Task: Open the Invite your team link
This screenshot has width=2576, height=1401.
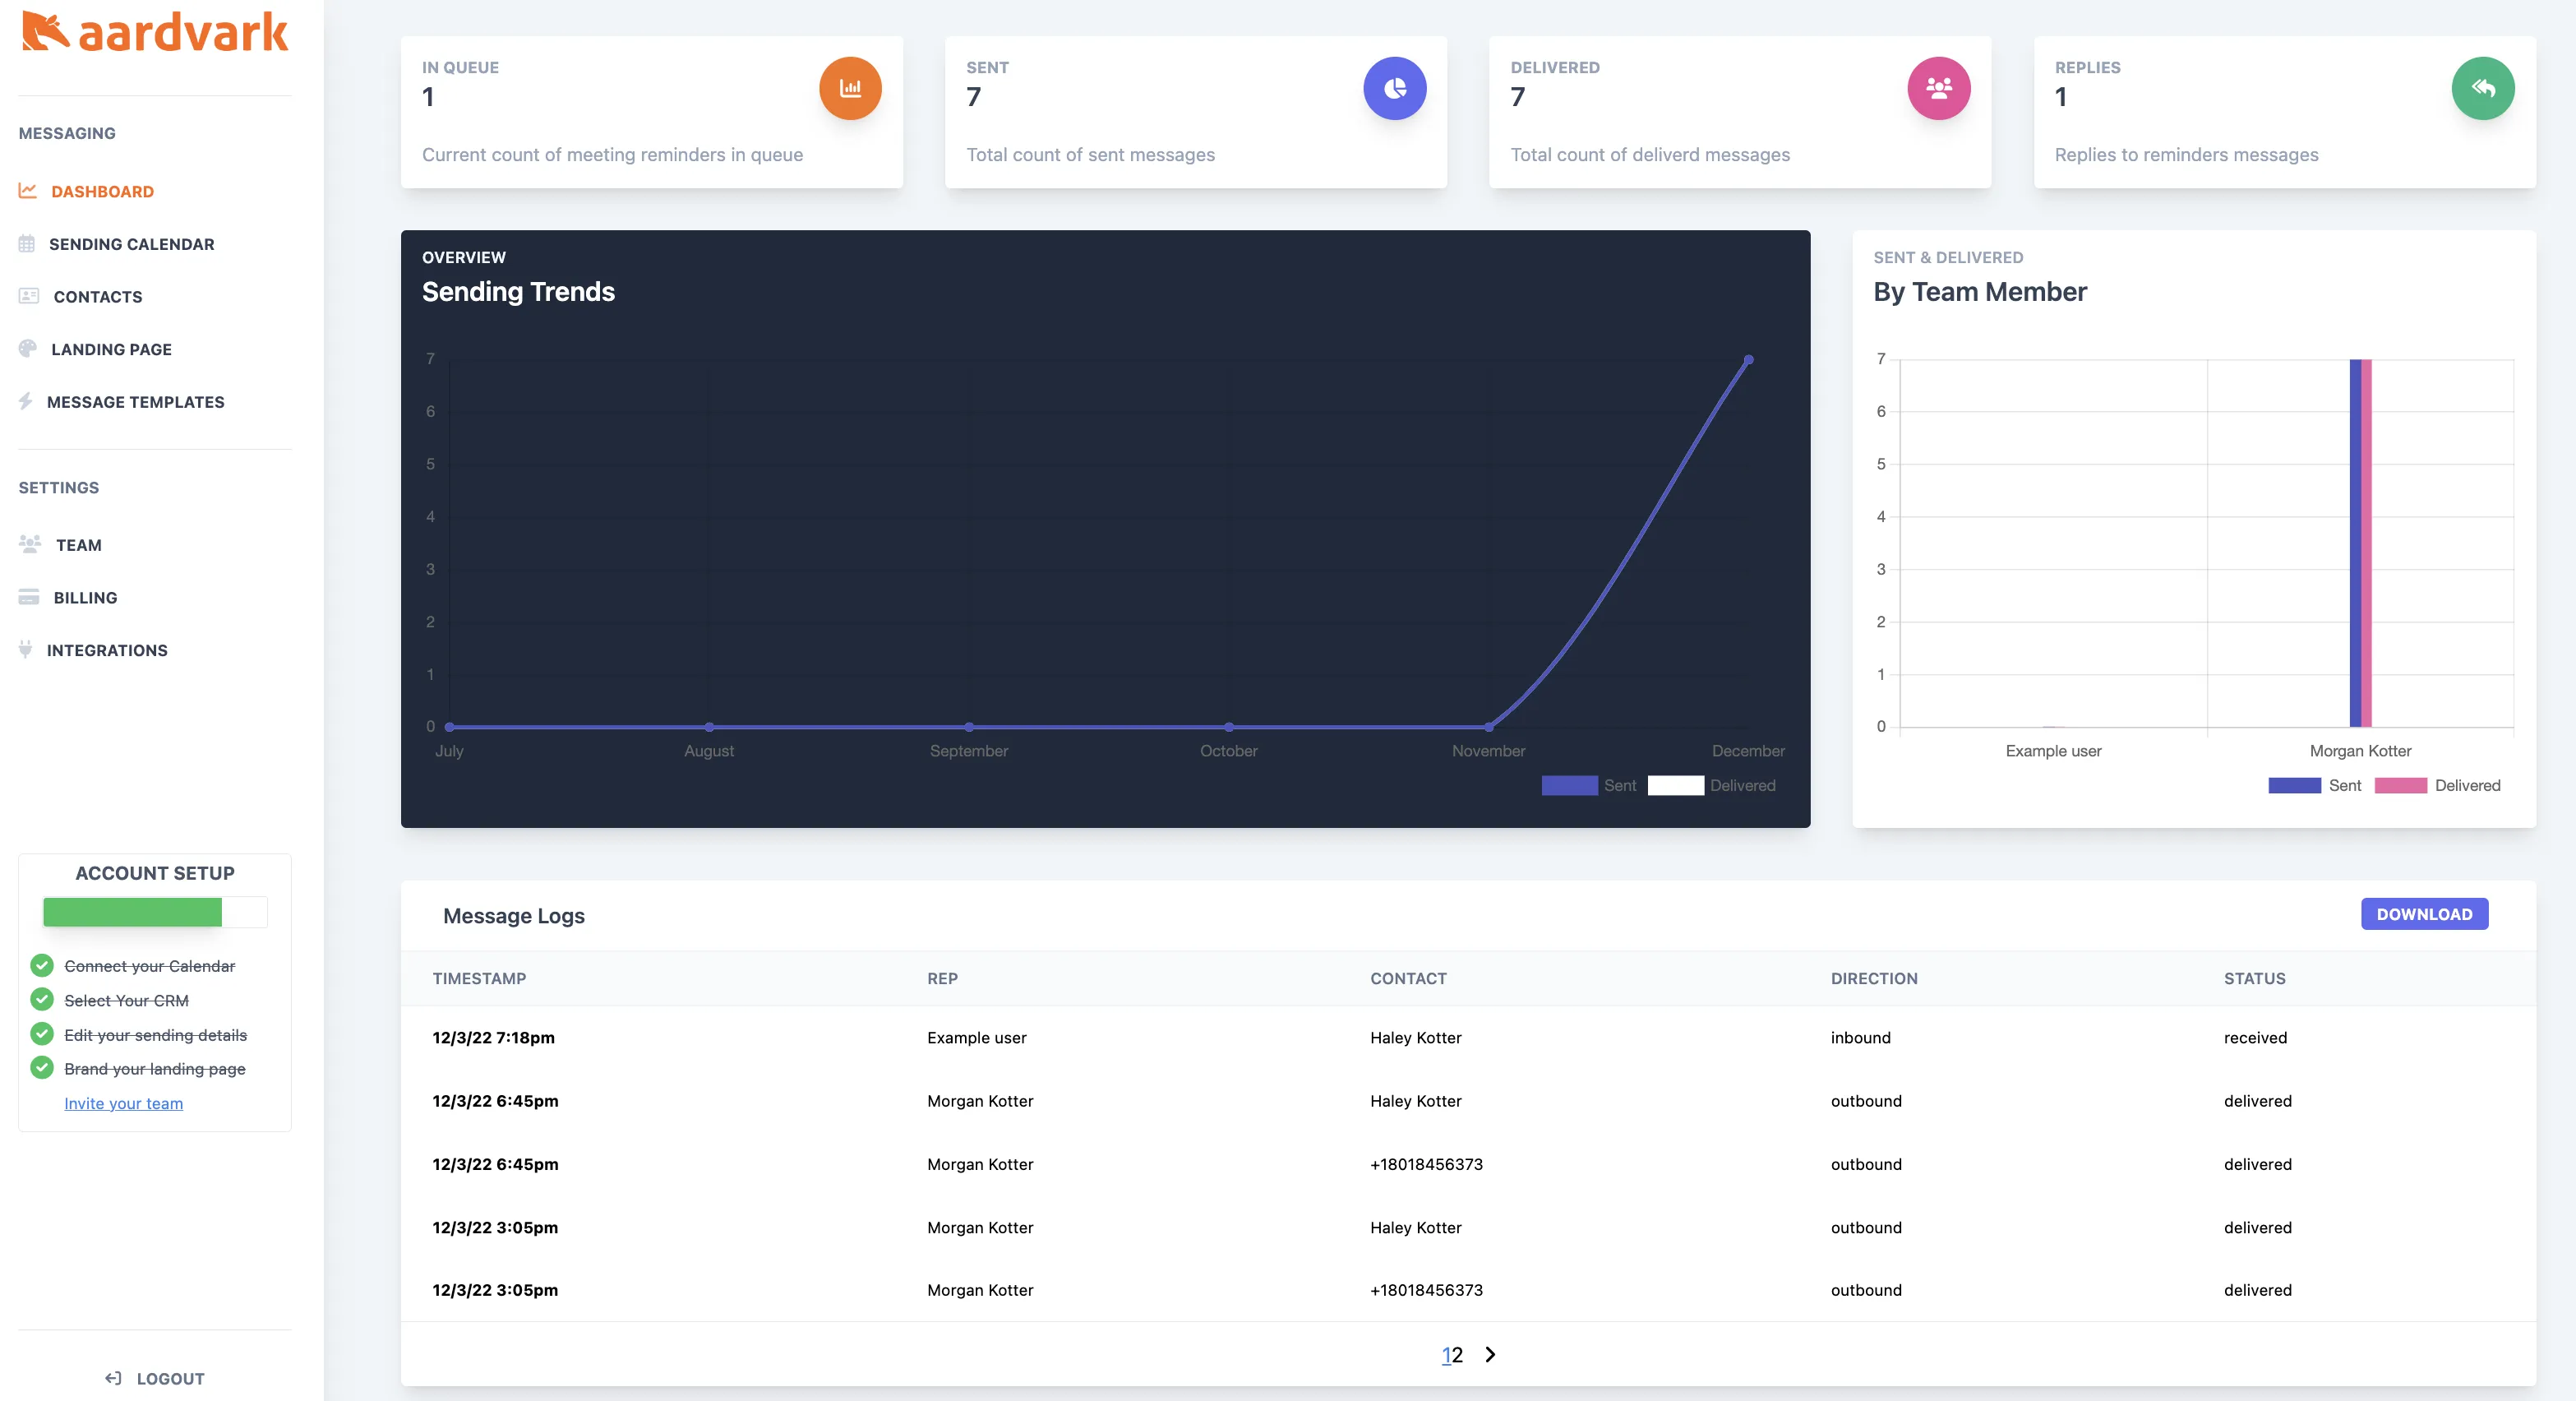Action: tap(123, 1103)
